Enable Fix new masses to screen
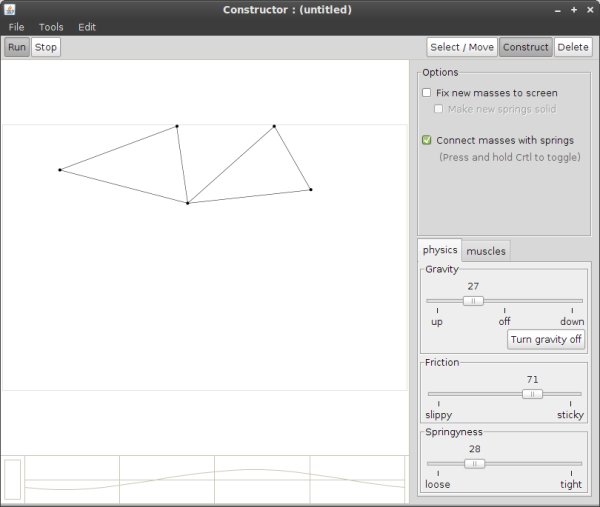 pyautogui.click(x=427, y=93)
